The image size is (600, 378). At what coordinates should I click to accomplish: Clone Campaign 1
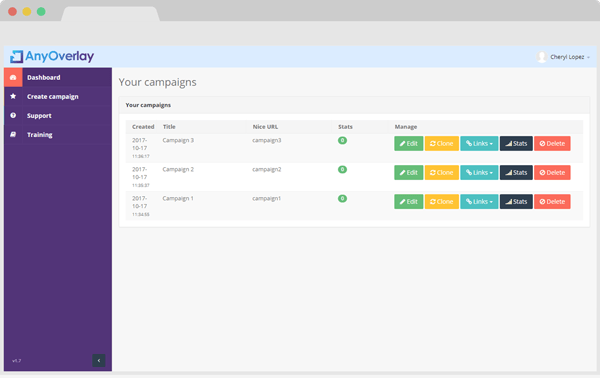point(442,202)
